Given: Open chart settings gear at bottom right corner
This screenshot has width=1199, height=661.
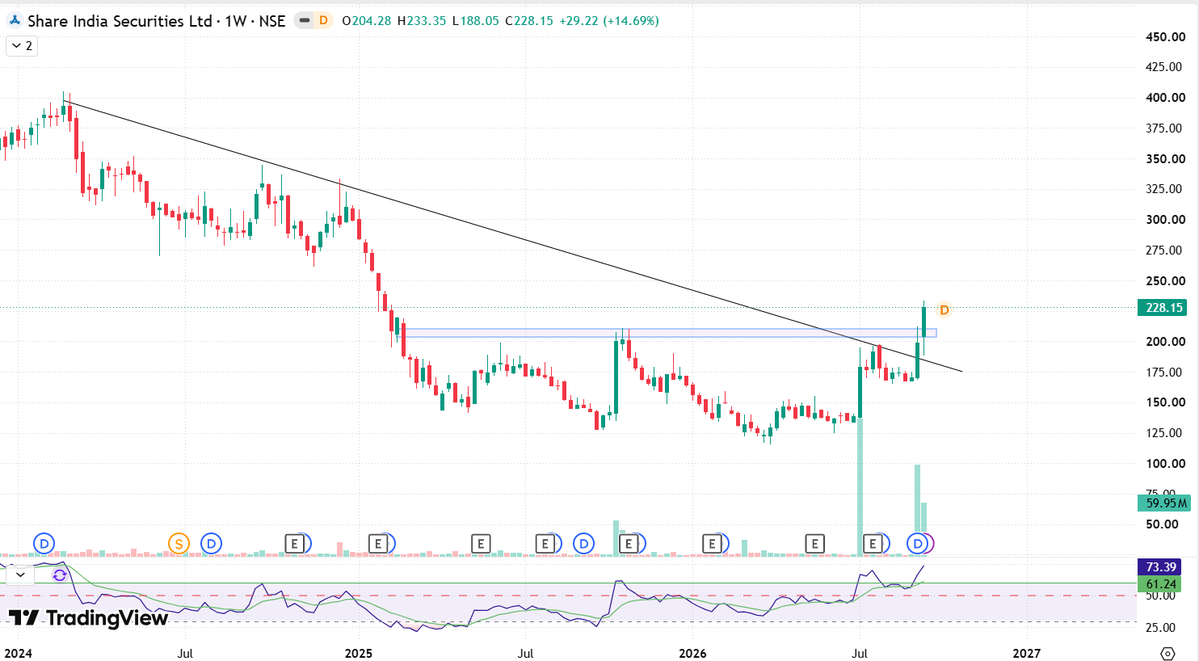Looking at the screenshot, I should (1167, 653).
